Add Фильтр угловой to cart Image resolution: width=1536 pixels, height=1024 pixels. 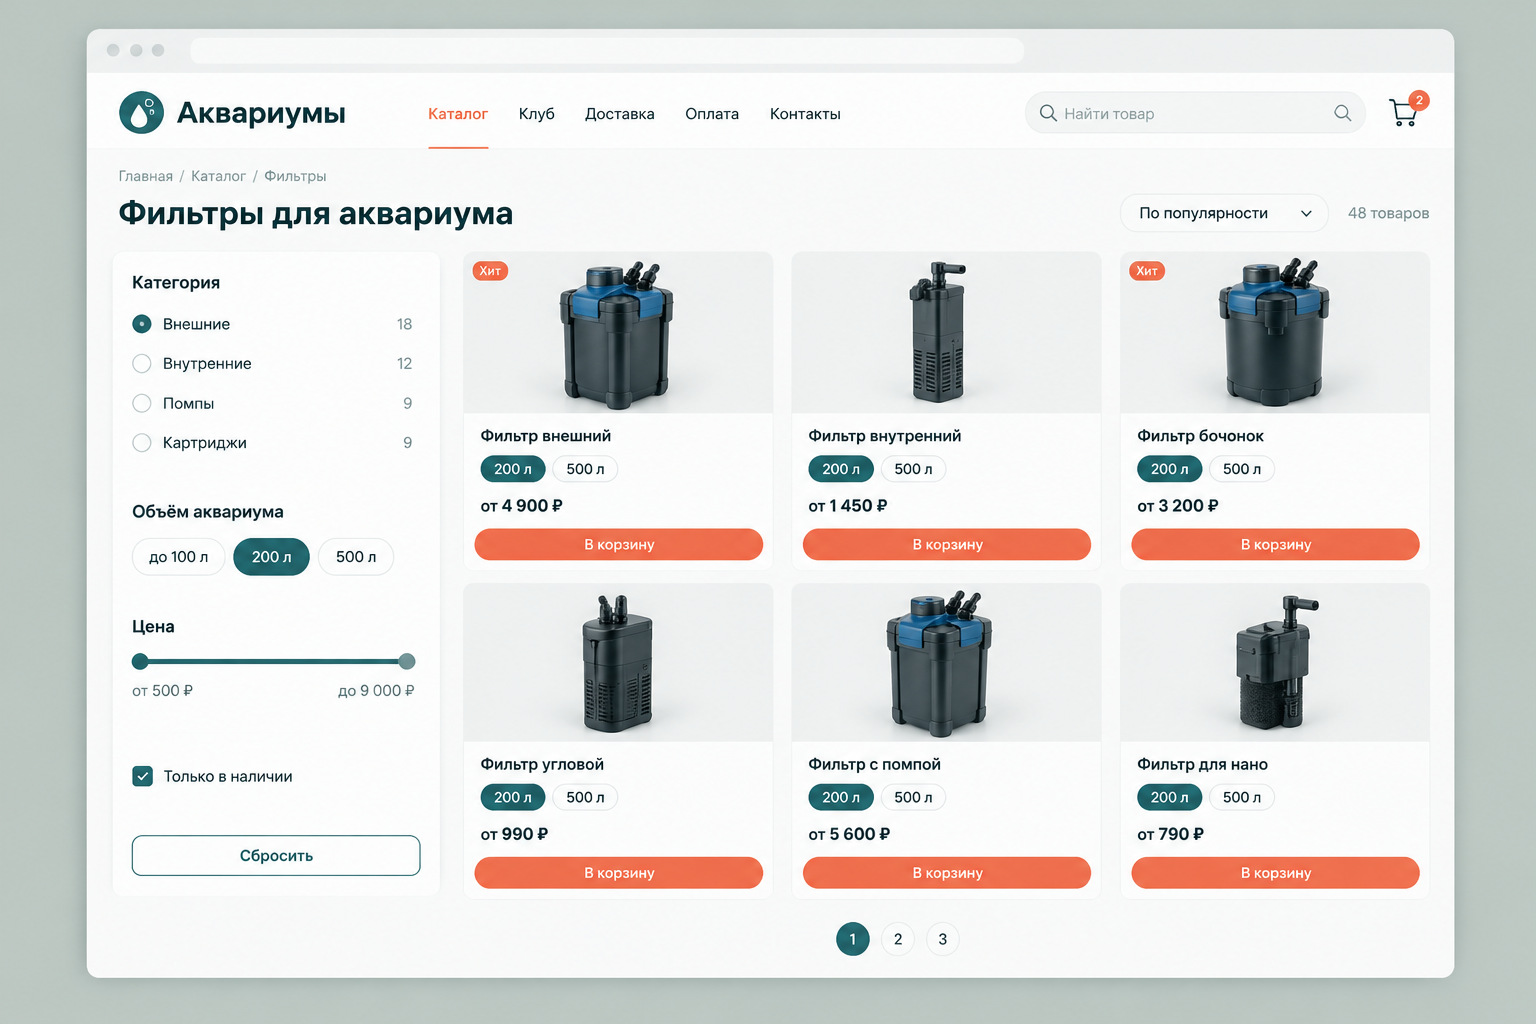[619, 872]
